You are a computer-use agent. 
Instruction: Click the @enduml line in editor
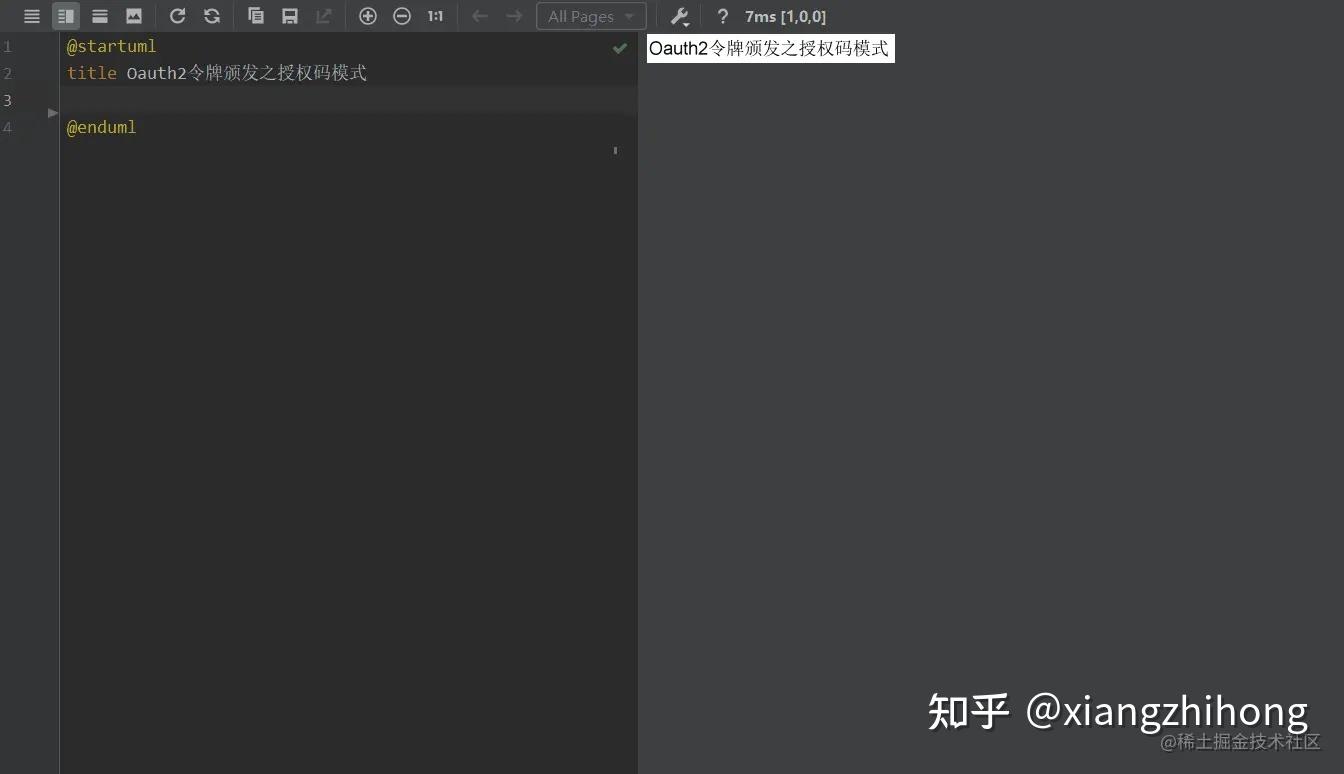coord(101,127)
